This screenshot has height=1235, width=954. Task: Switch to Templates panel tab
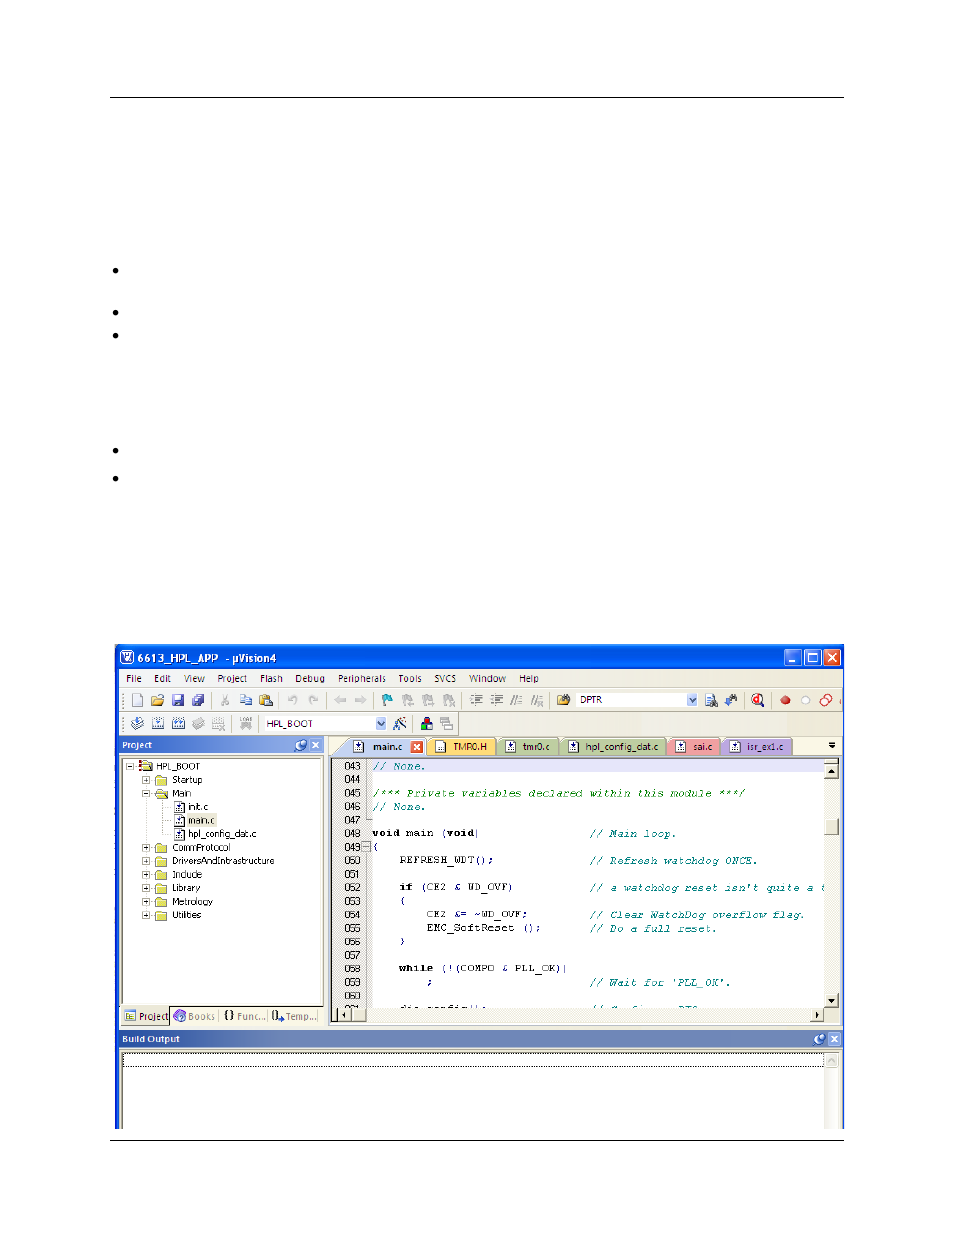294,1016
